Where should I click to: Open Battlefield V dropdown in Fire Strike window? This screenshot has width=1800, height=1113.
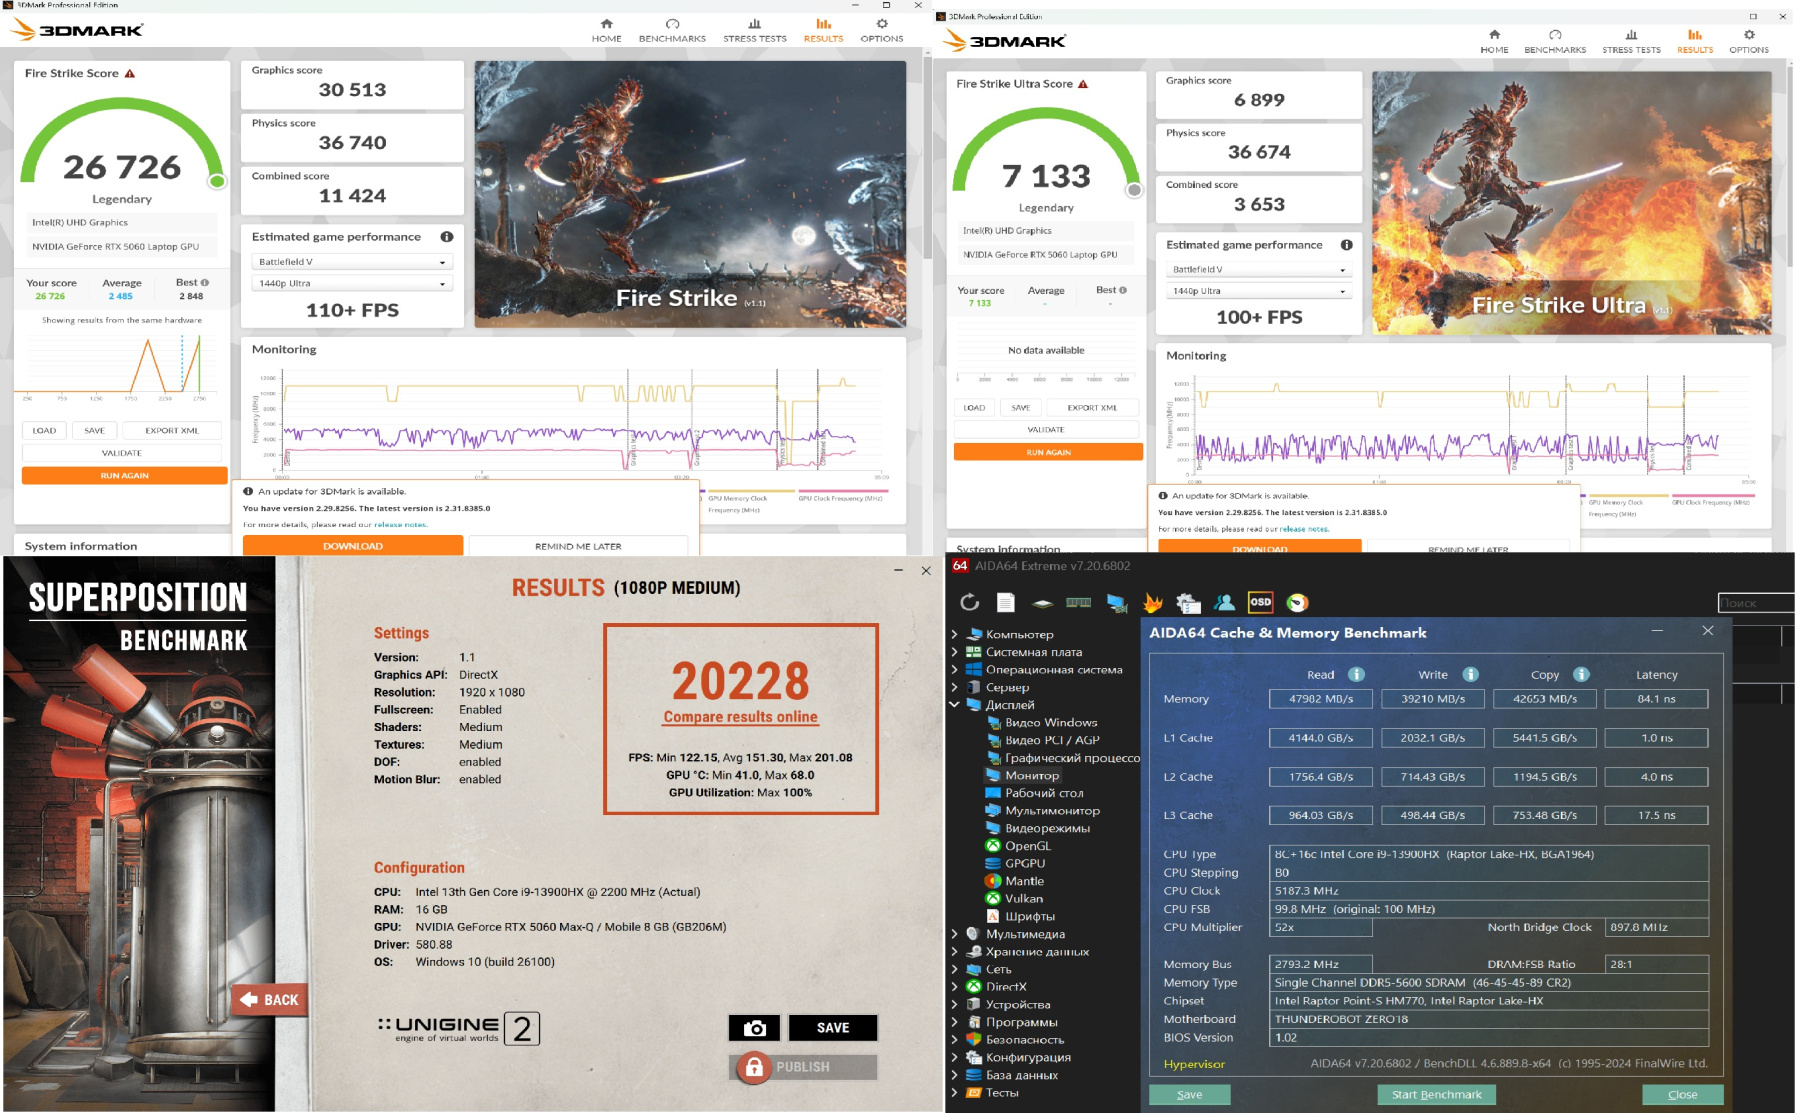click(x=352, y=262)
